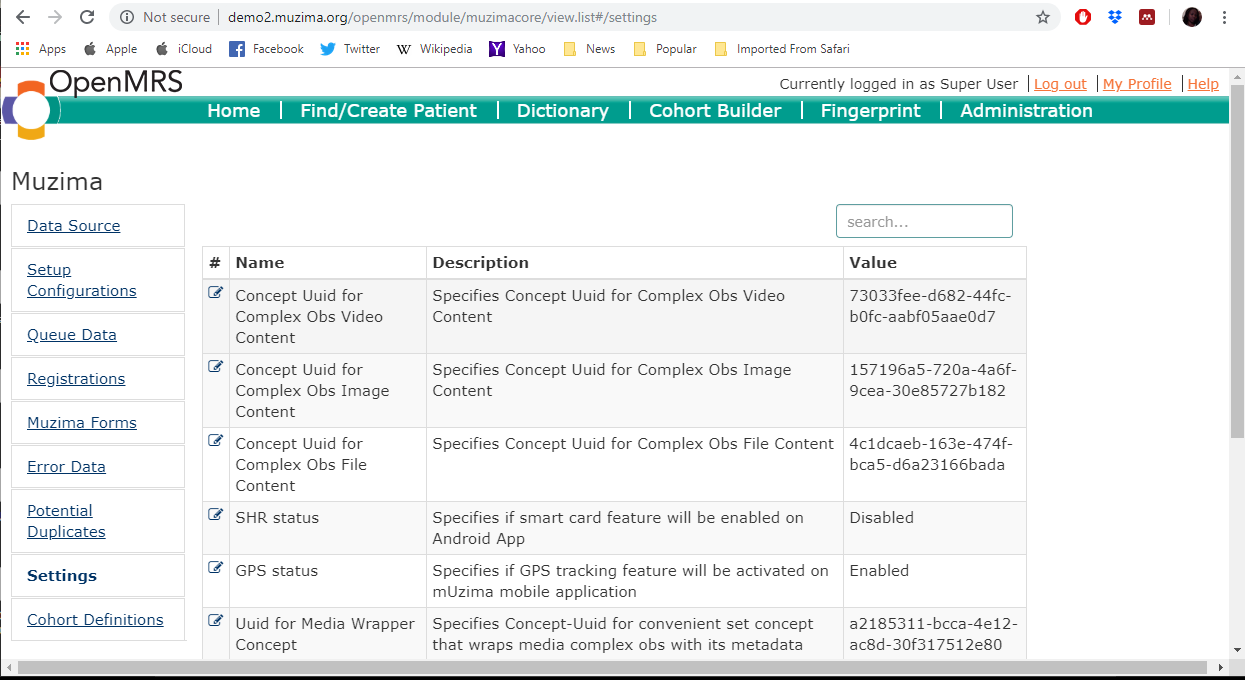1245x680 pixels.
Task: Click edit icon for Concept Uuid Video Content
Action: [215, 293]
